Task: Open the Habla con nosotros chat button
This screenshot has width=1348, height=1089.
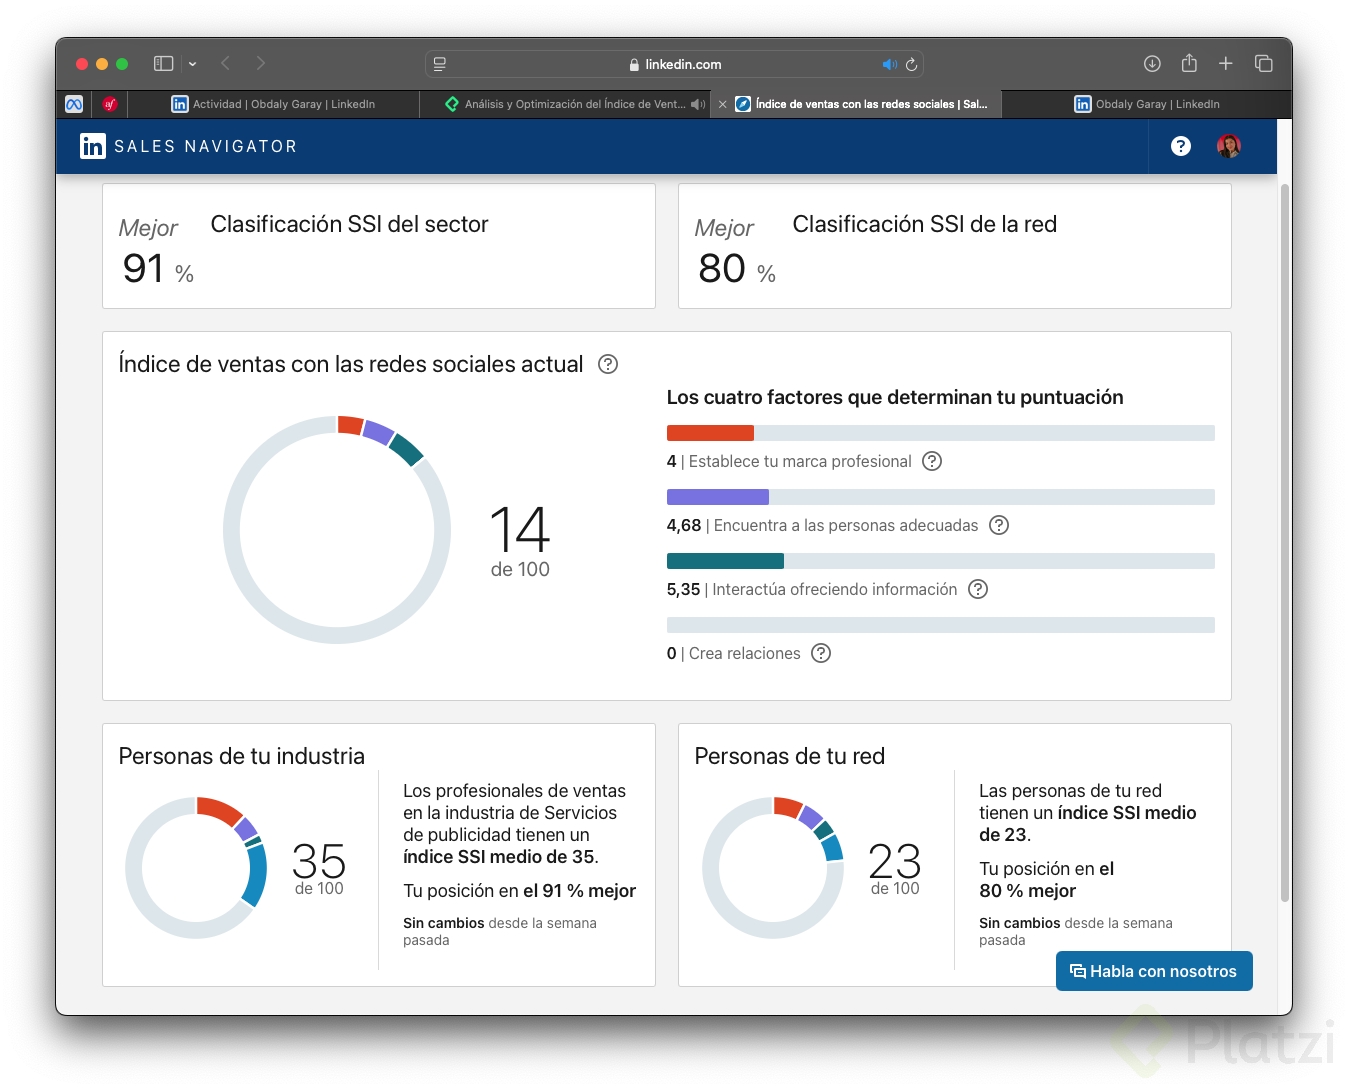Action: [1154, 971]
